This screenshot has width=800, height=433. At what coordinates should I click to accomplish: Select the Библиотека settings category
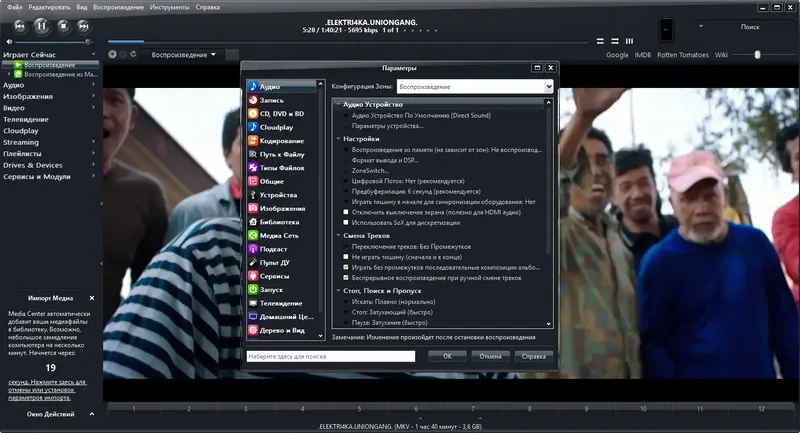point(280,222)
